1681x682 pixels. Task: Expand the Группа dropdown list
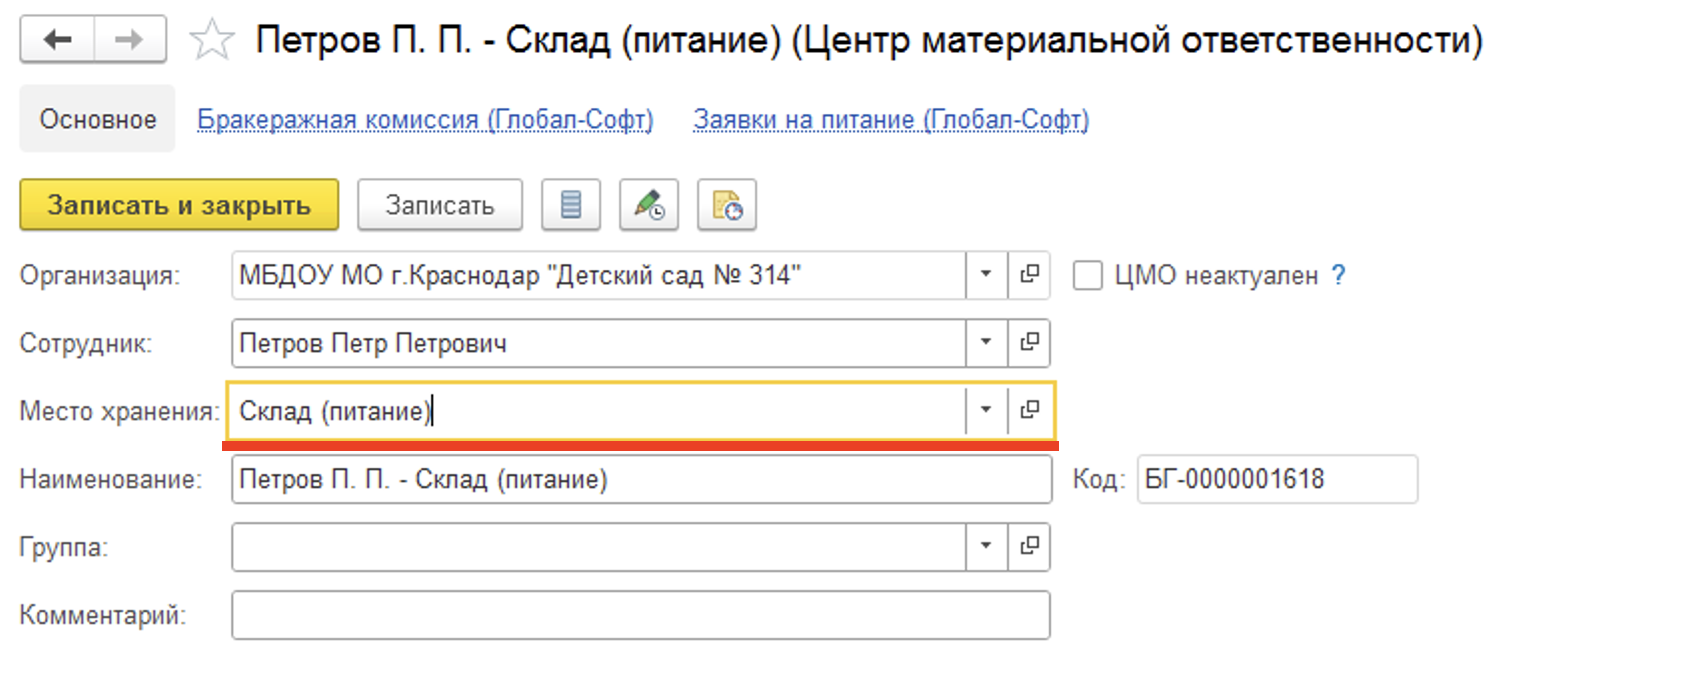click(x=986, y=546)
